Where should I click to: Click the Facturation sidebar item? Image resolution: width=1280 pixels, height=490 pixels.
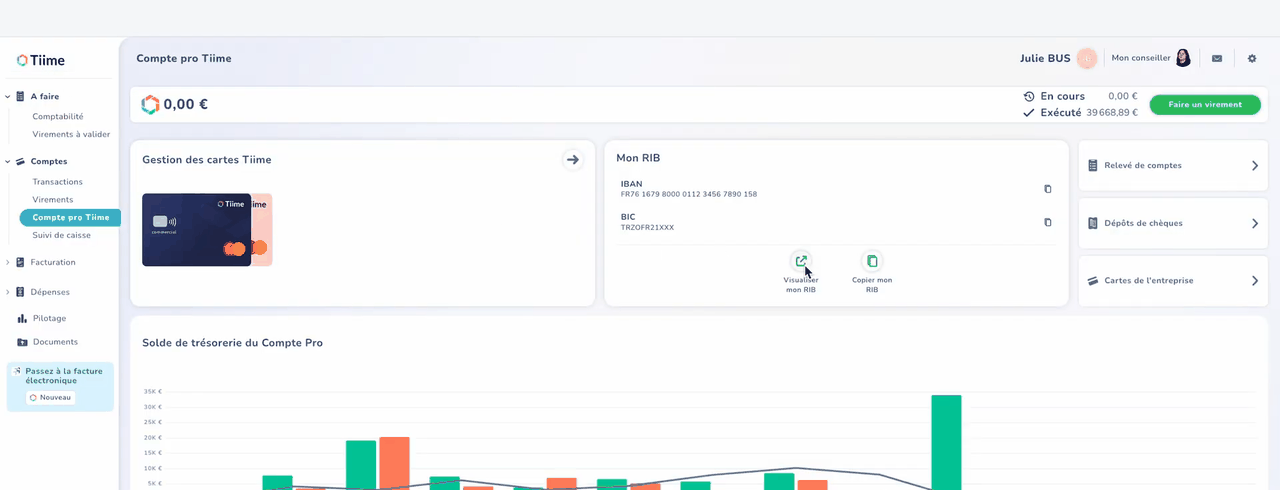(x=53, y=263)
